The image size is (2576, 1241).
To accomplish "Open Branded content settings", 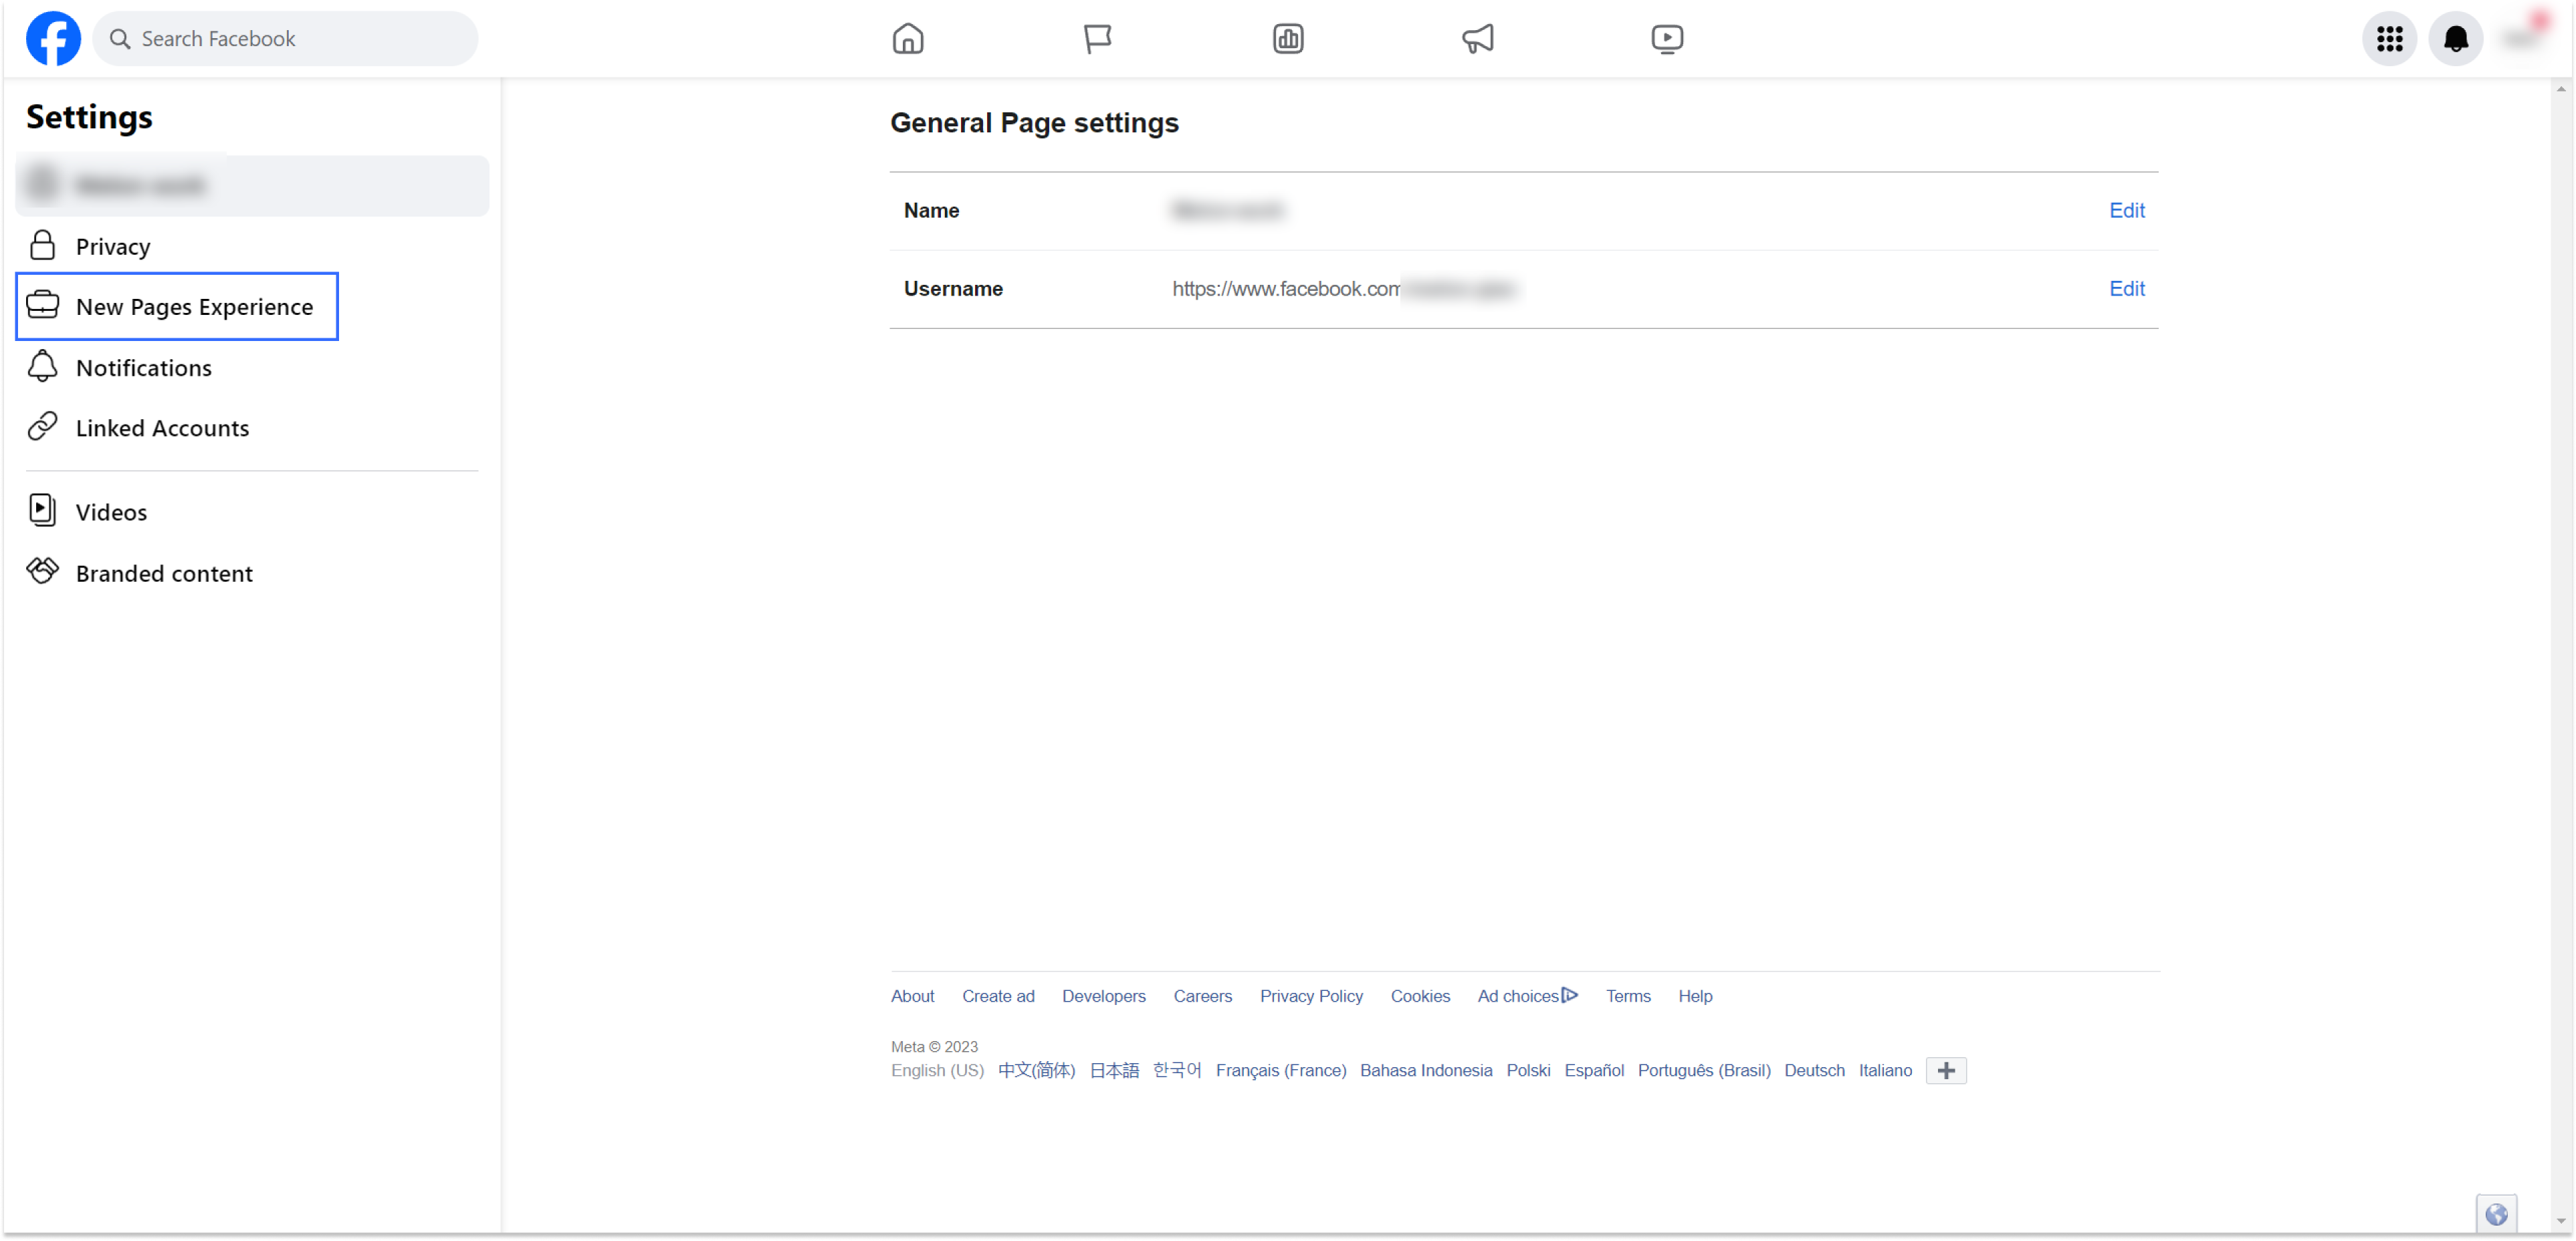I will click(x=164, y=573).
